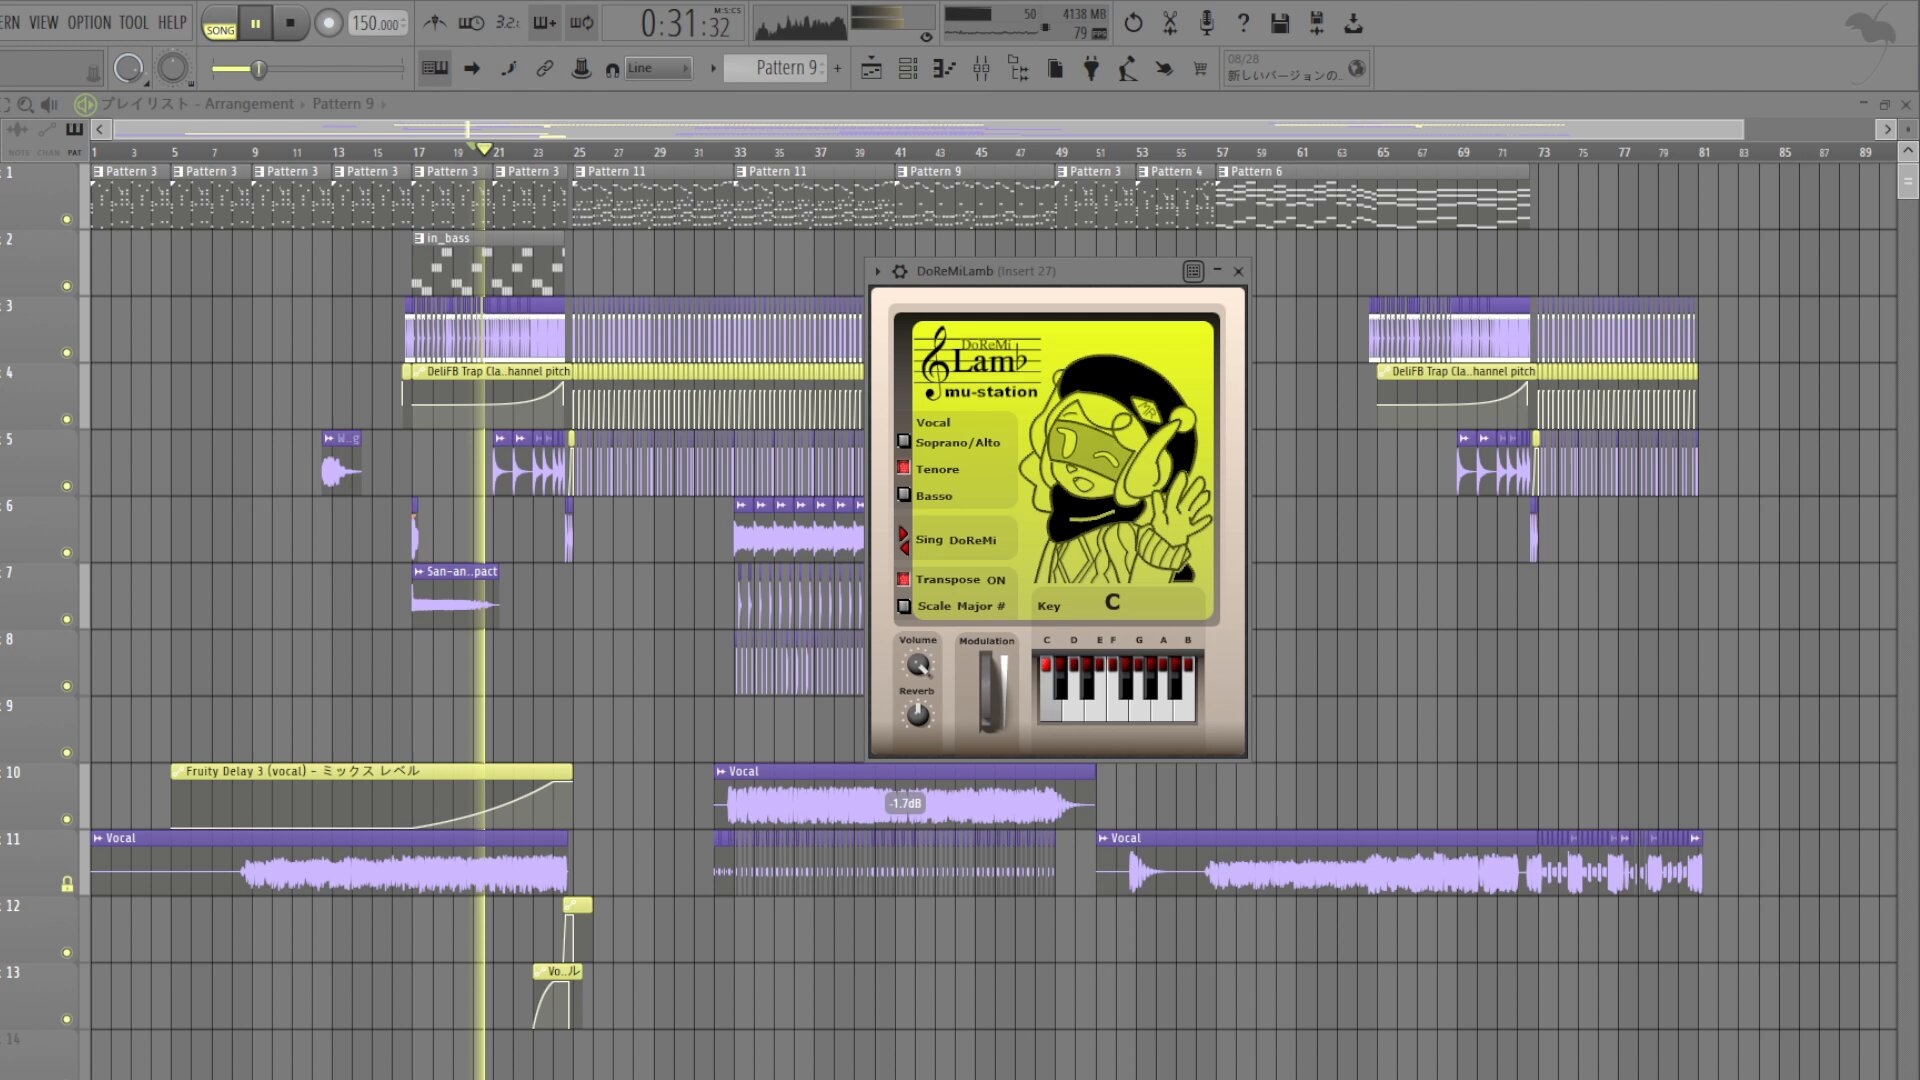Open the Pattern 9 selector dropdown

click(774, 68)
